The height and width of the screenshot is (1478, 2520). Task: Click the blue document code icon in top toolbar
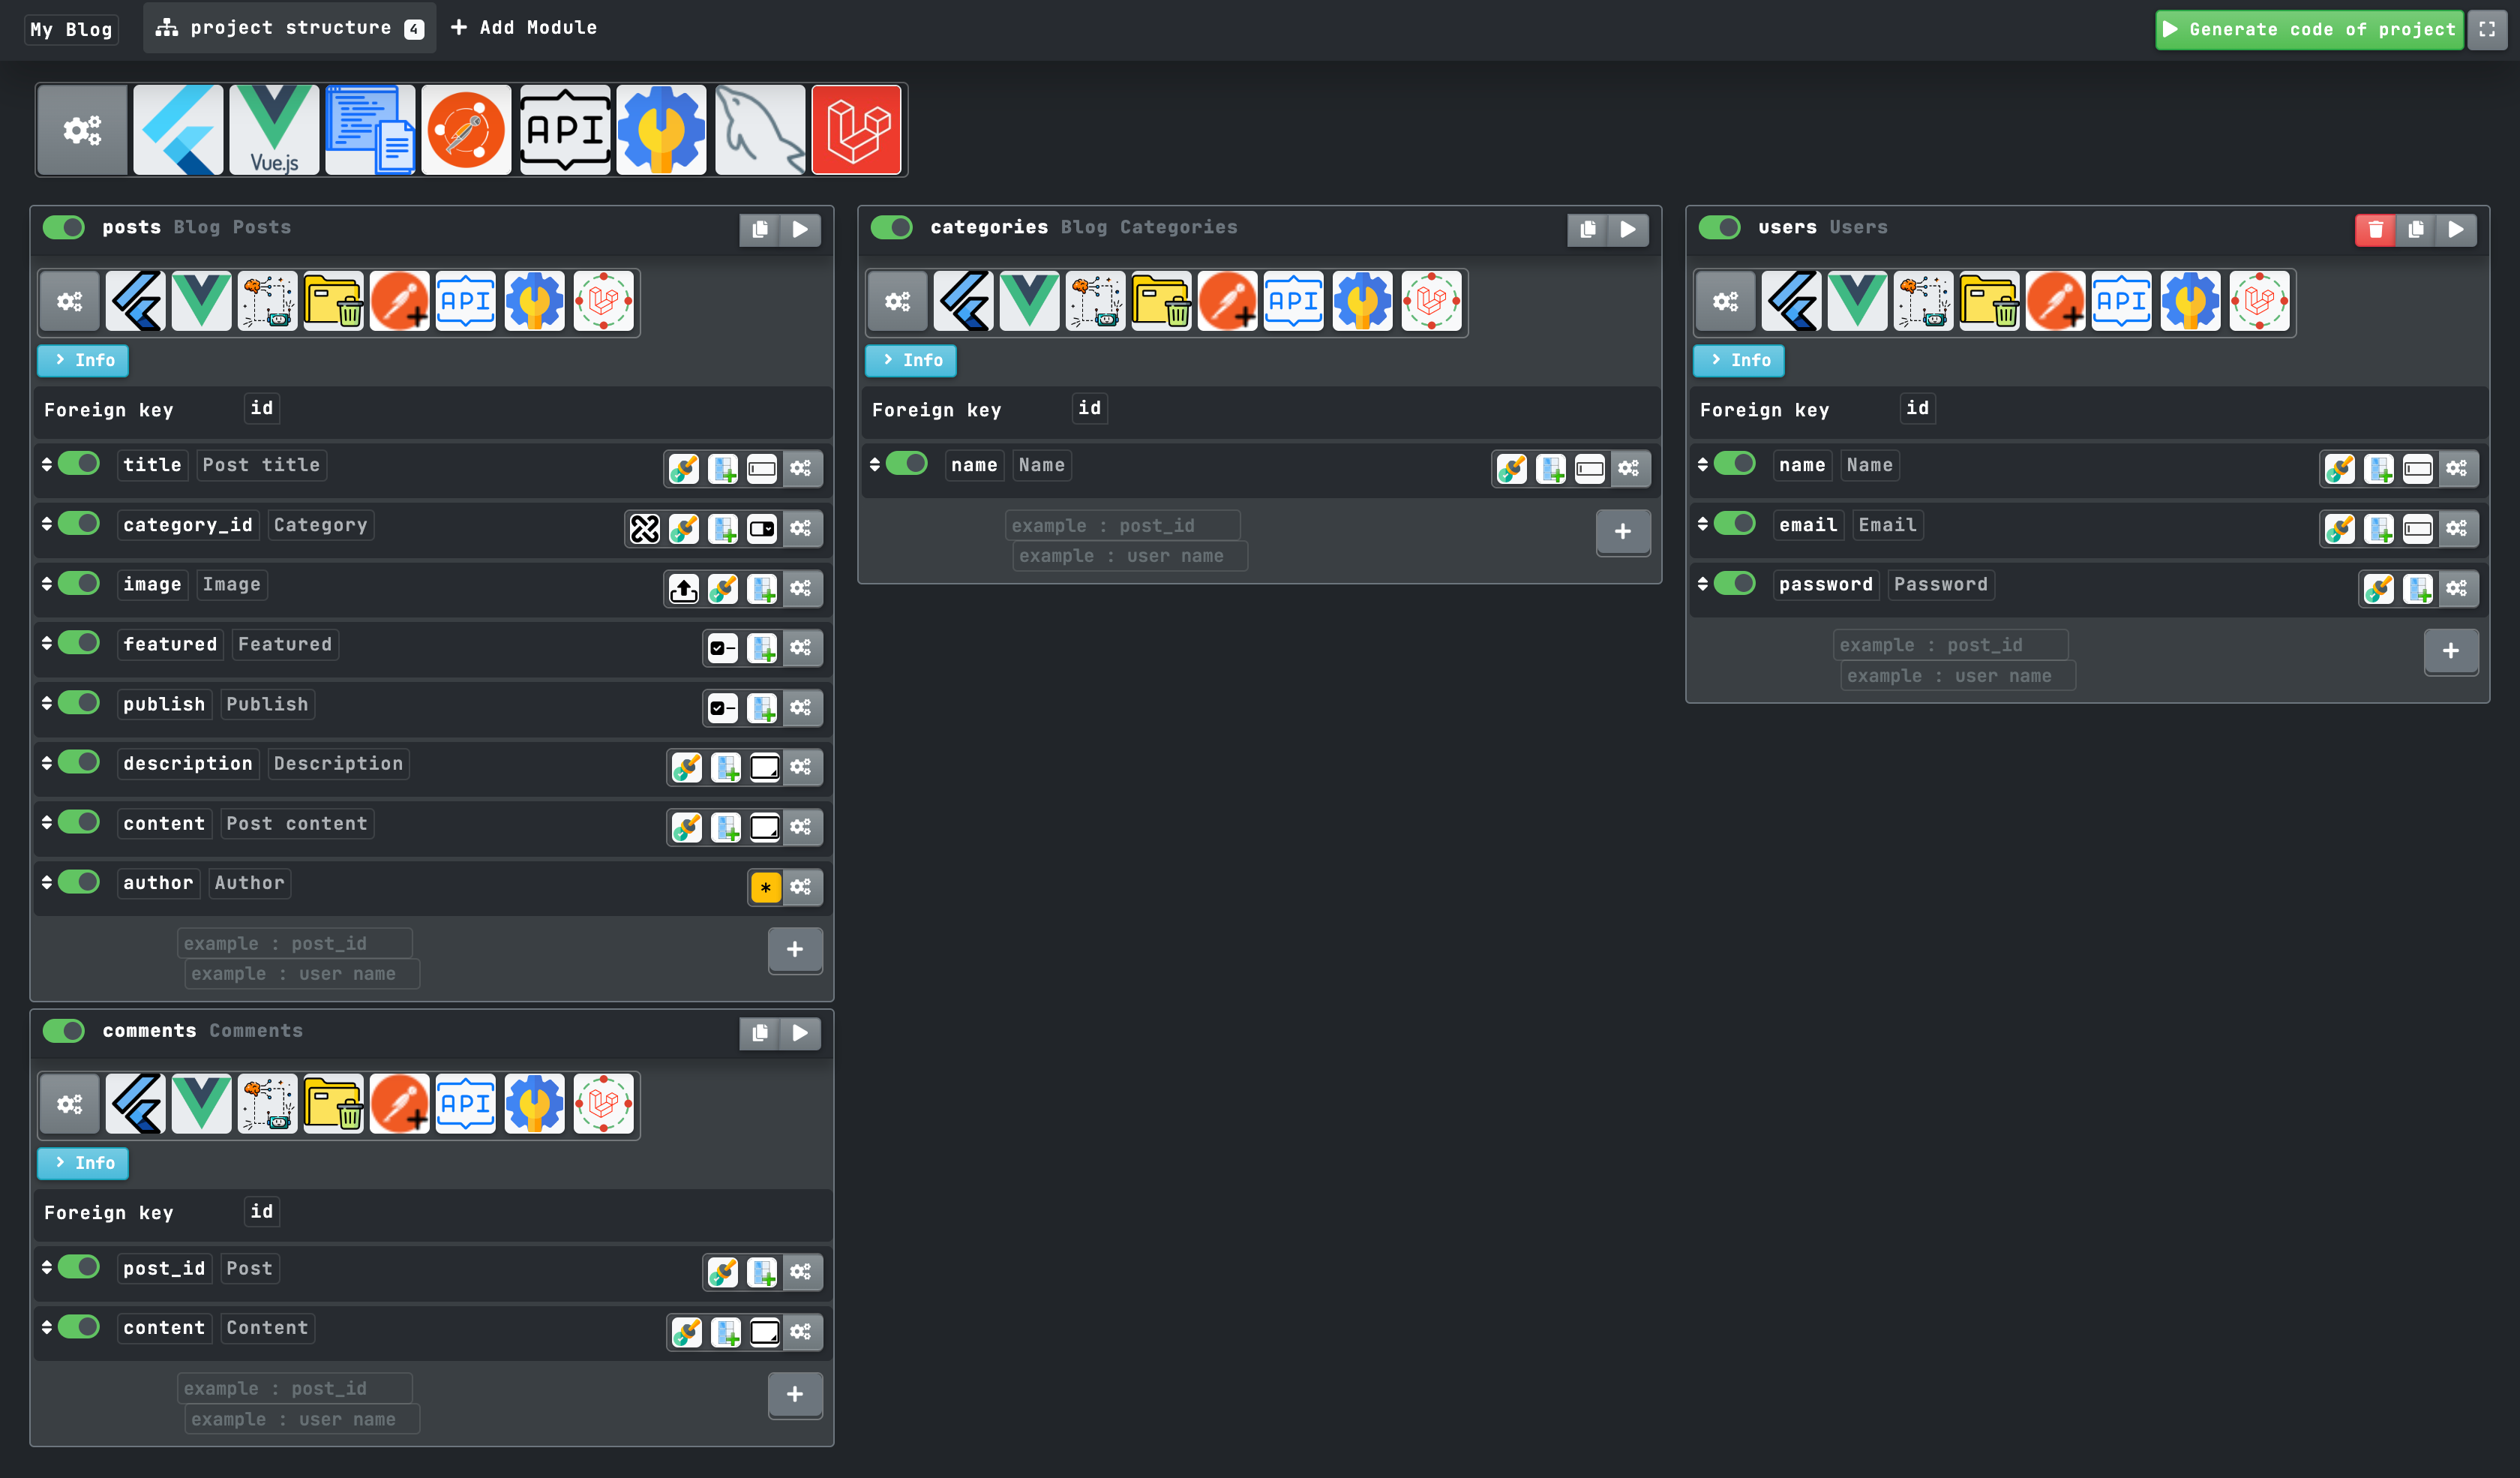(370, 130)
